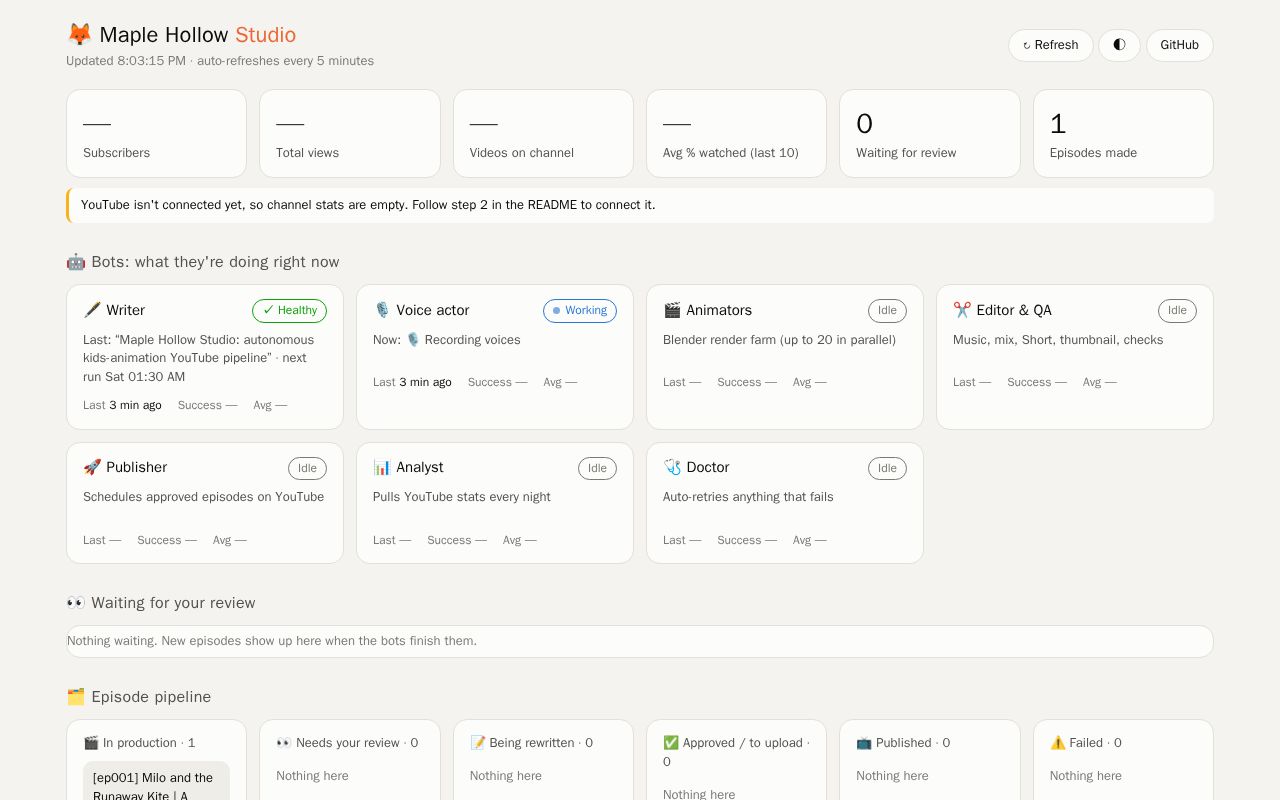Image resolution: width=1280 pixels, height=800 pixels.
Task: Click the Doctor stethoscope icon
Action: pos(672,467)
